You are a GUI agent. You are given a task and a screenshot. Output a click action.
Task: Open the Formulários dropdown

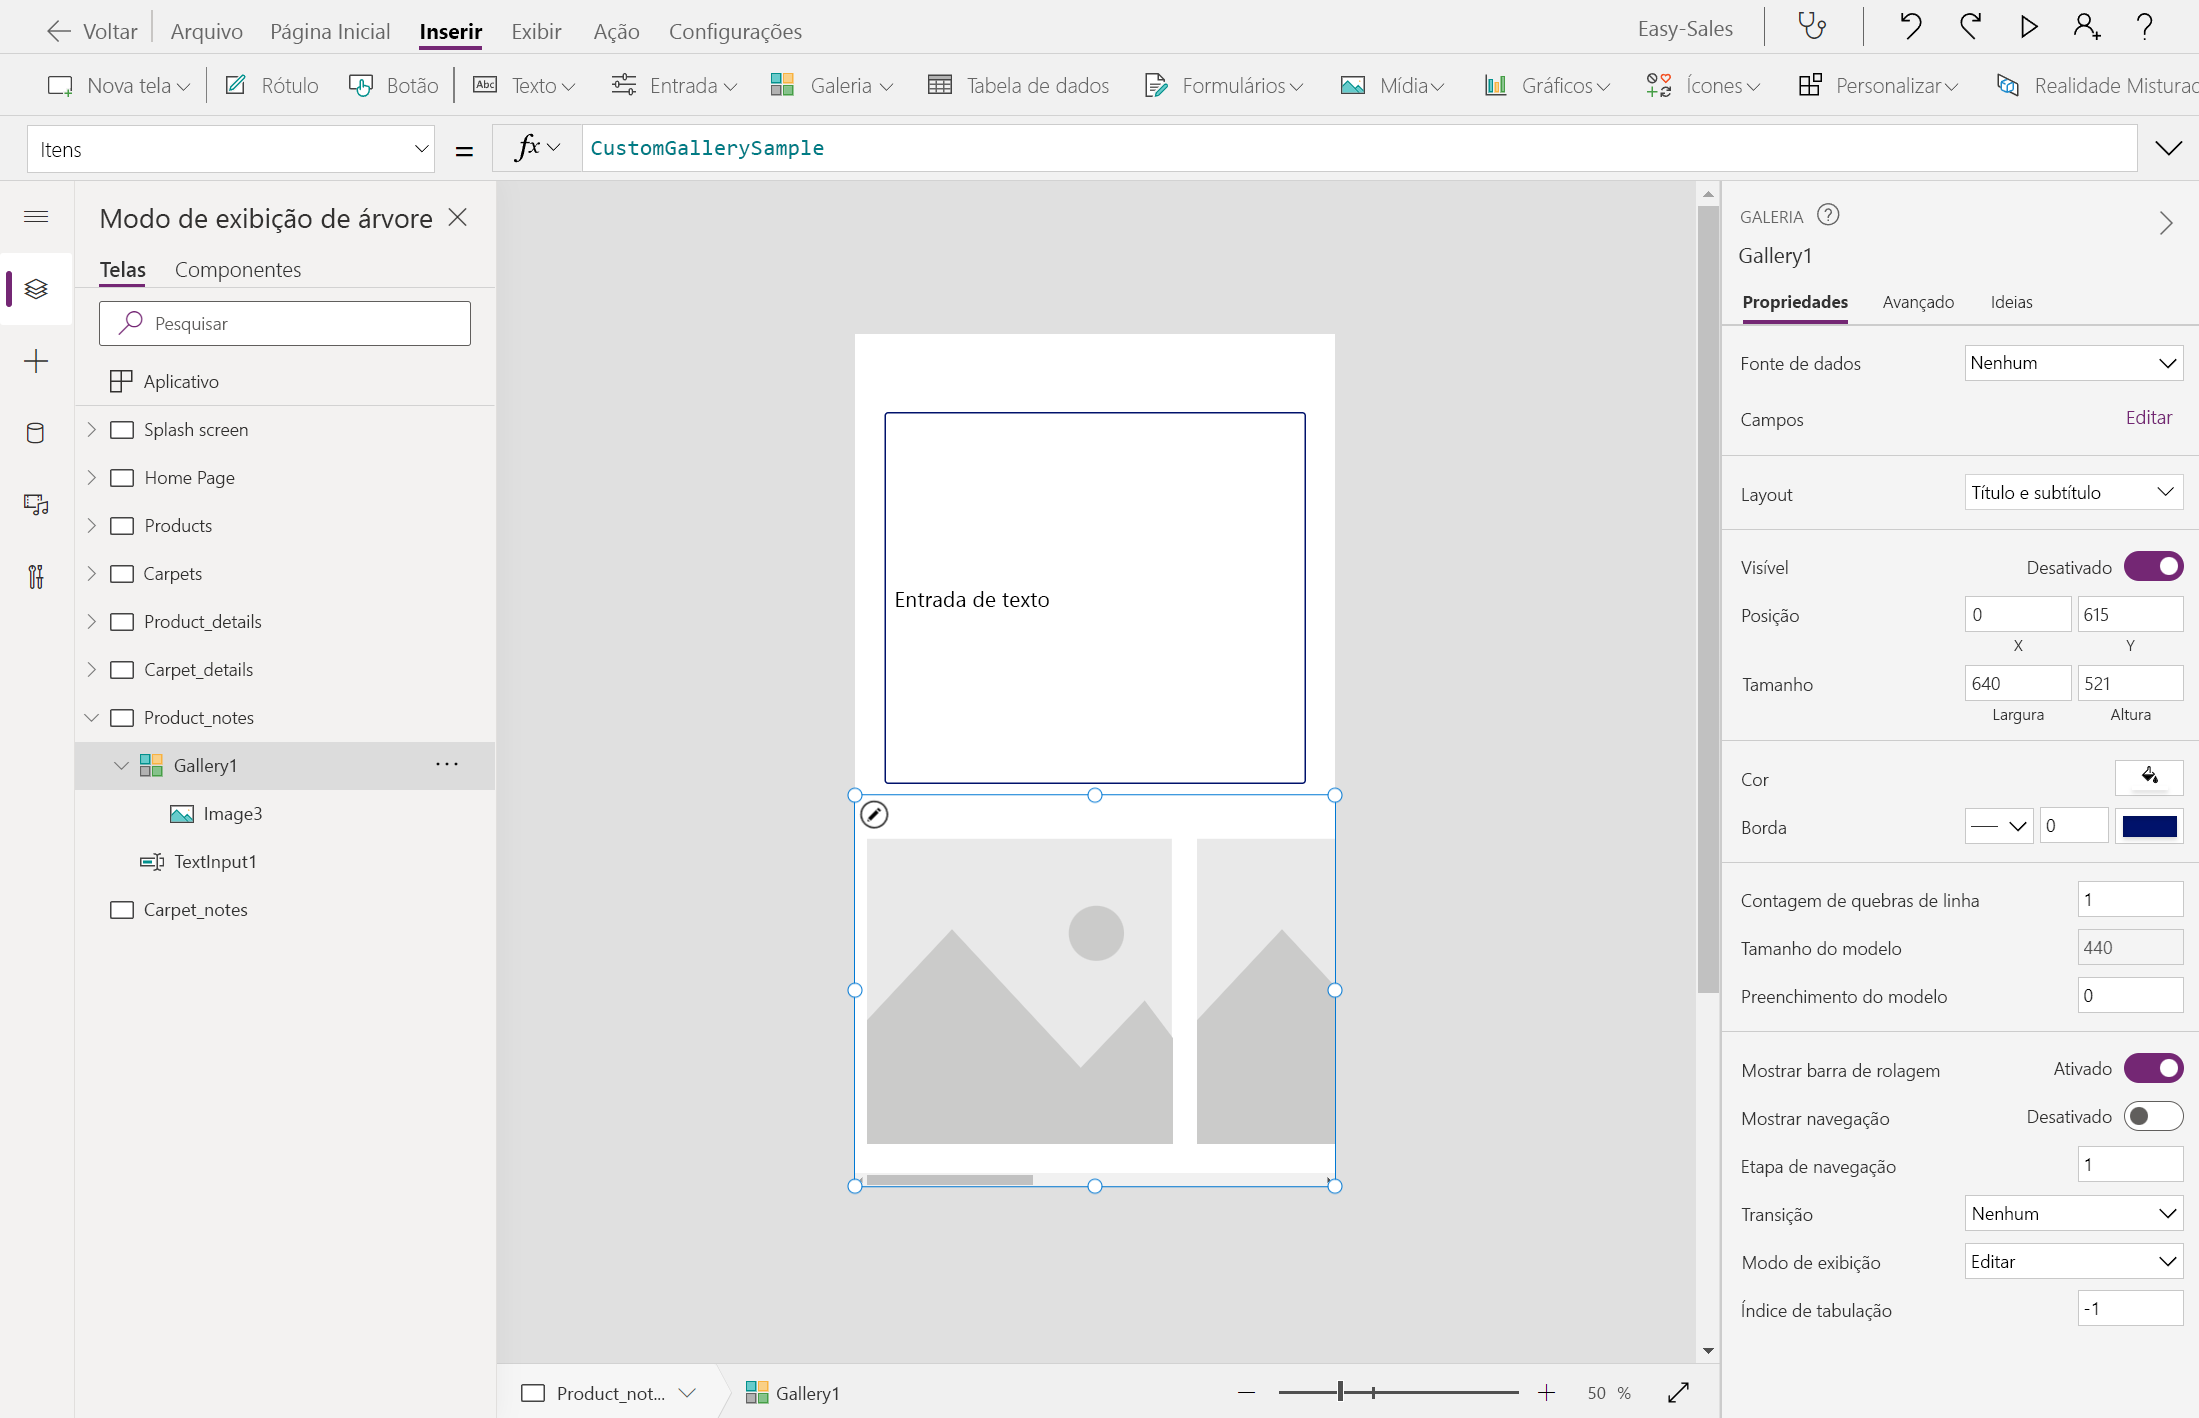(x=1224, y=85)
